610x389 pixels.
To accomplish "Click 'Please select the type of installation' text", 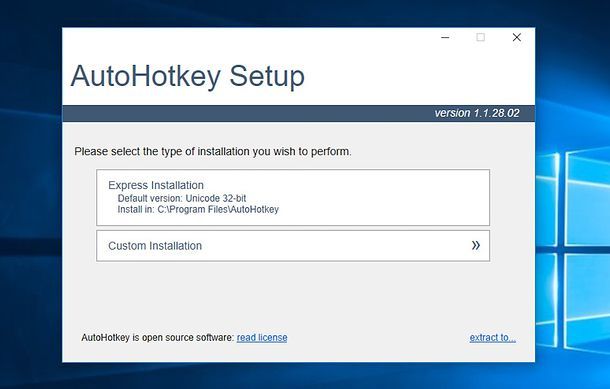I will coord(213,151).
